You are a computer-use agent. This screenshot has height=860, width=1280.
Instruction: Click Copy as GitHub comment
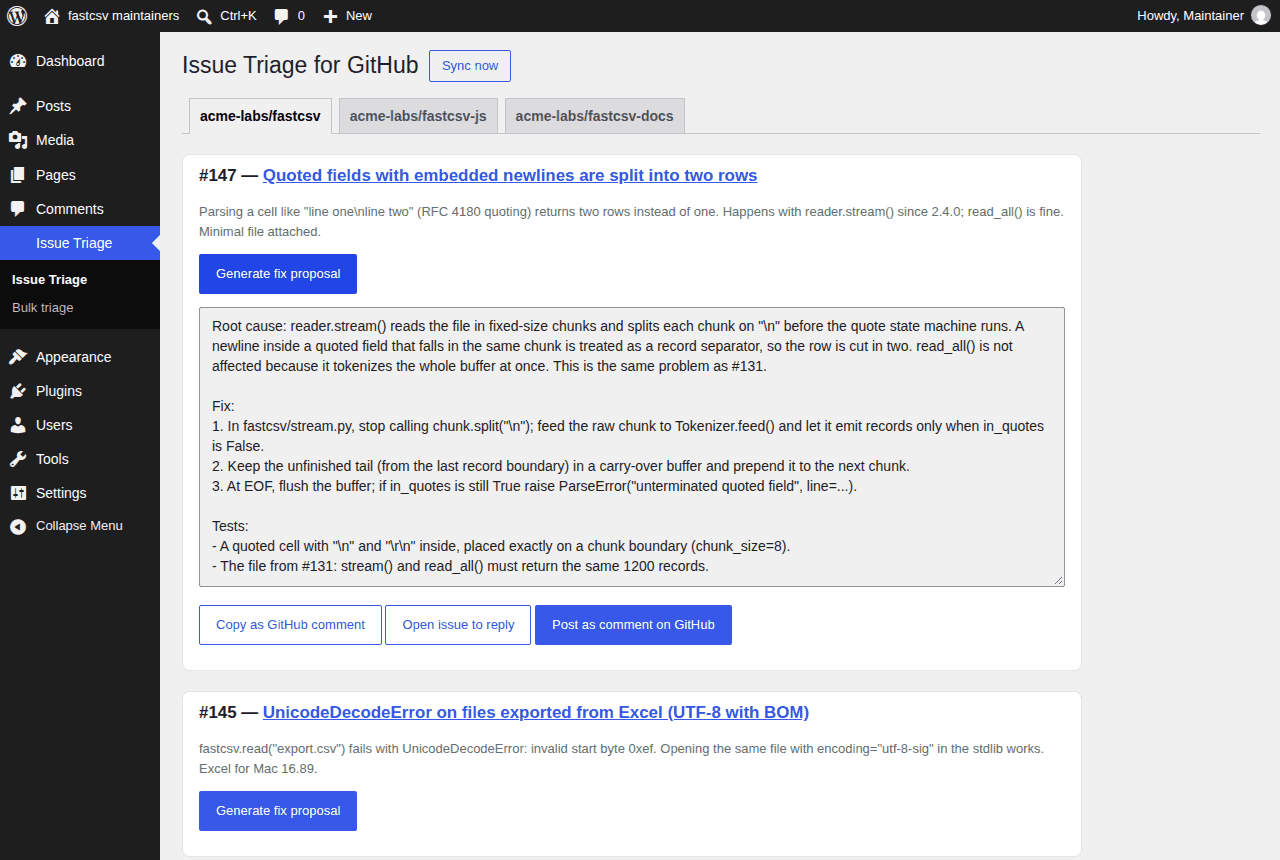(290, 625)
